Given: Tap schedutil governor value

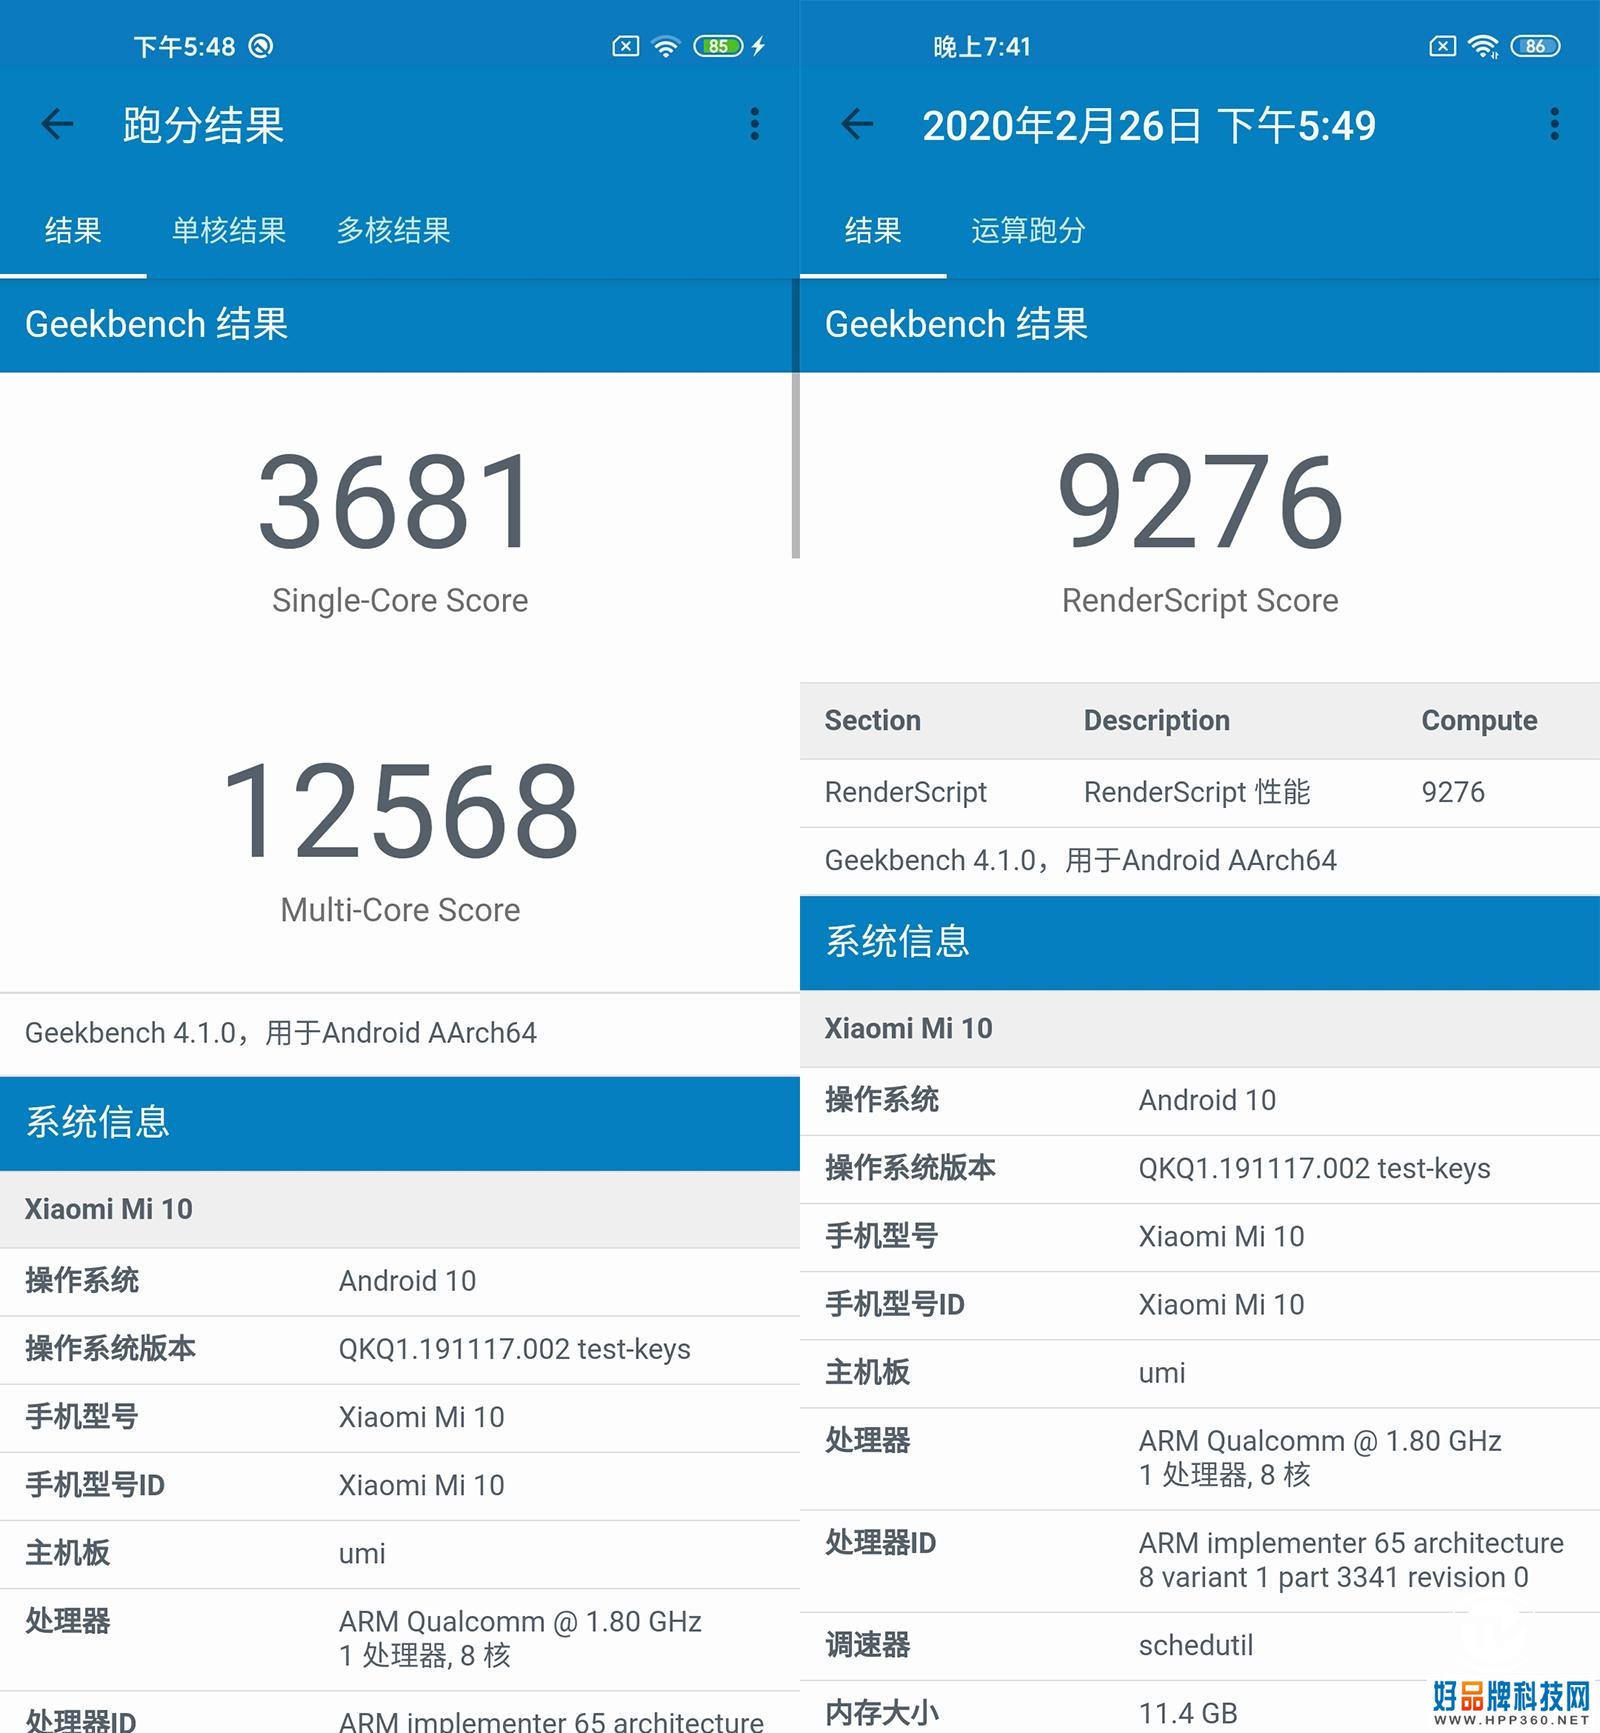Looking at the screenshot, I should (x=1196, y=1645).
